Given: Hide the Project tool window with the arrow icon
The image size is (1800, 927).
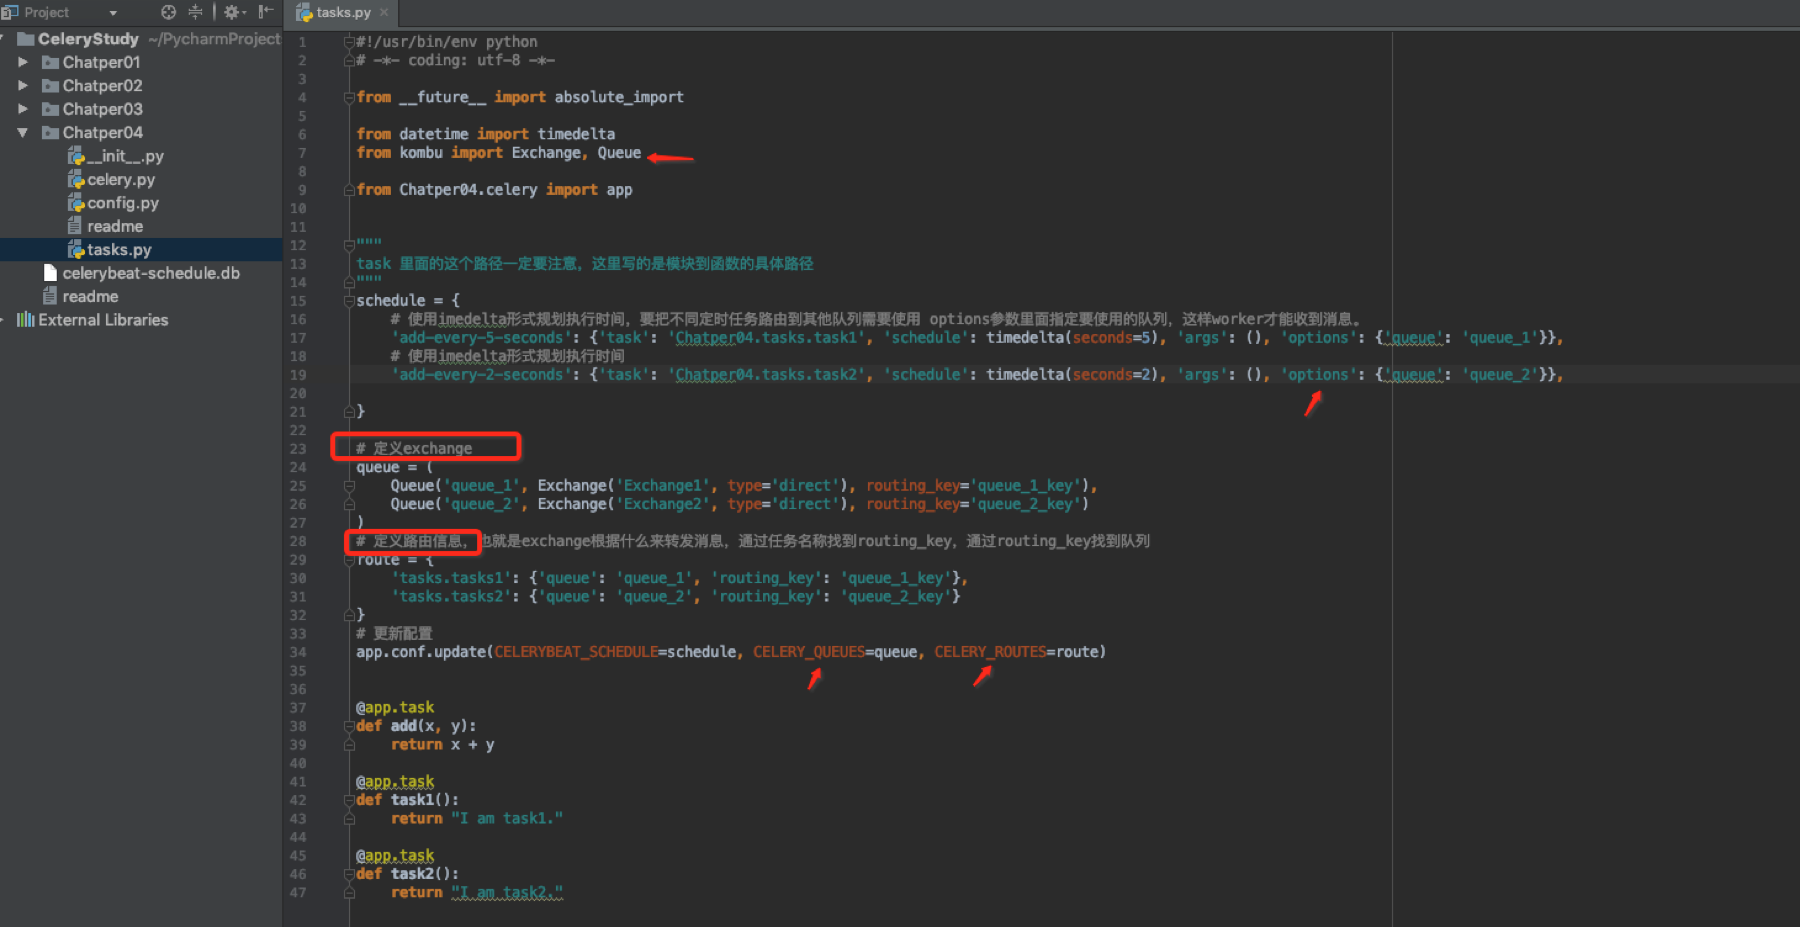Looking at the screenshot, I should [x=265, y=12].
